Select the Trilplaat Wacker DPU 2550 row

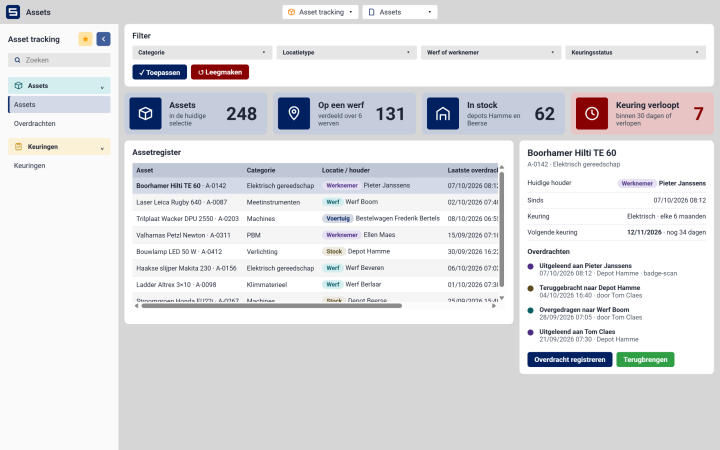click(315, 219)
